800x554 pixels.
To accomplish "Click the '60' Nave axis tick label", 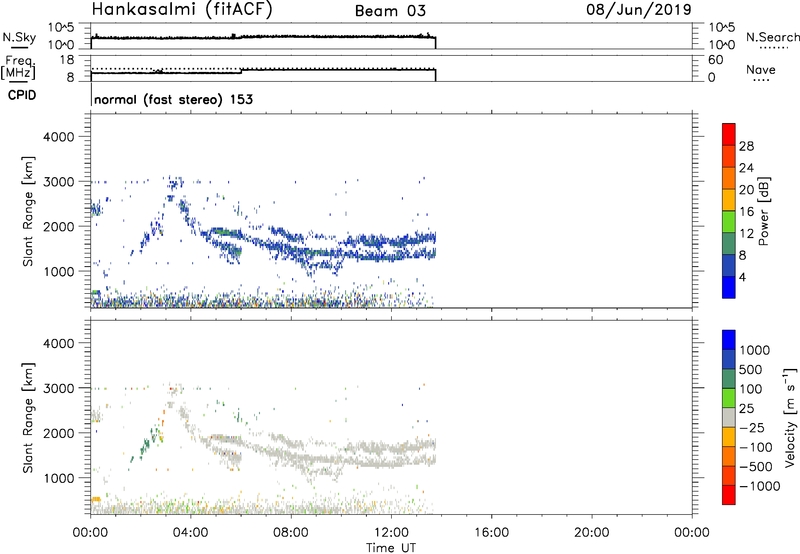I will coord(716,60).
